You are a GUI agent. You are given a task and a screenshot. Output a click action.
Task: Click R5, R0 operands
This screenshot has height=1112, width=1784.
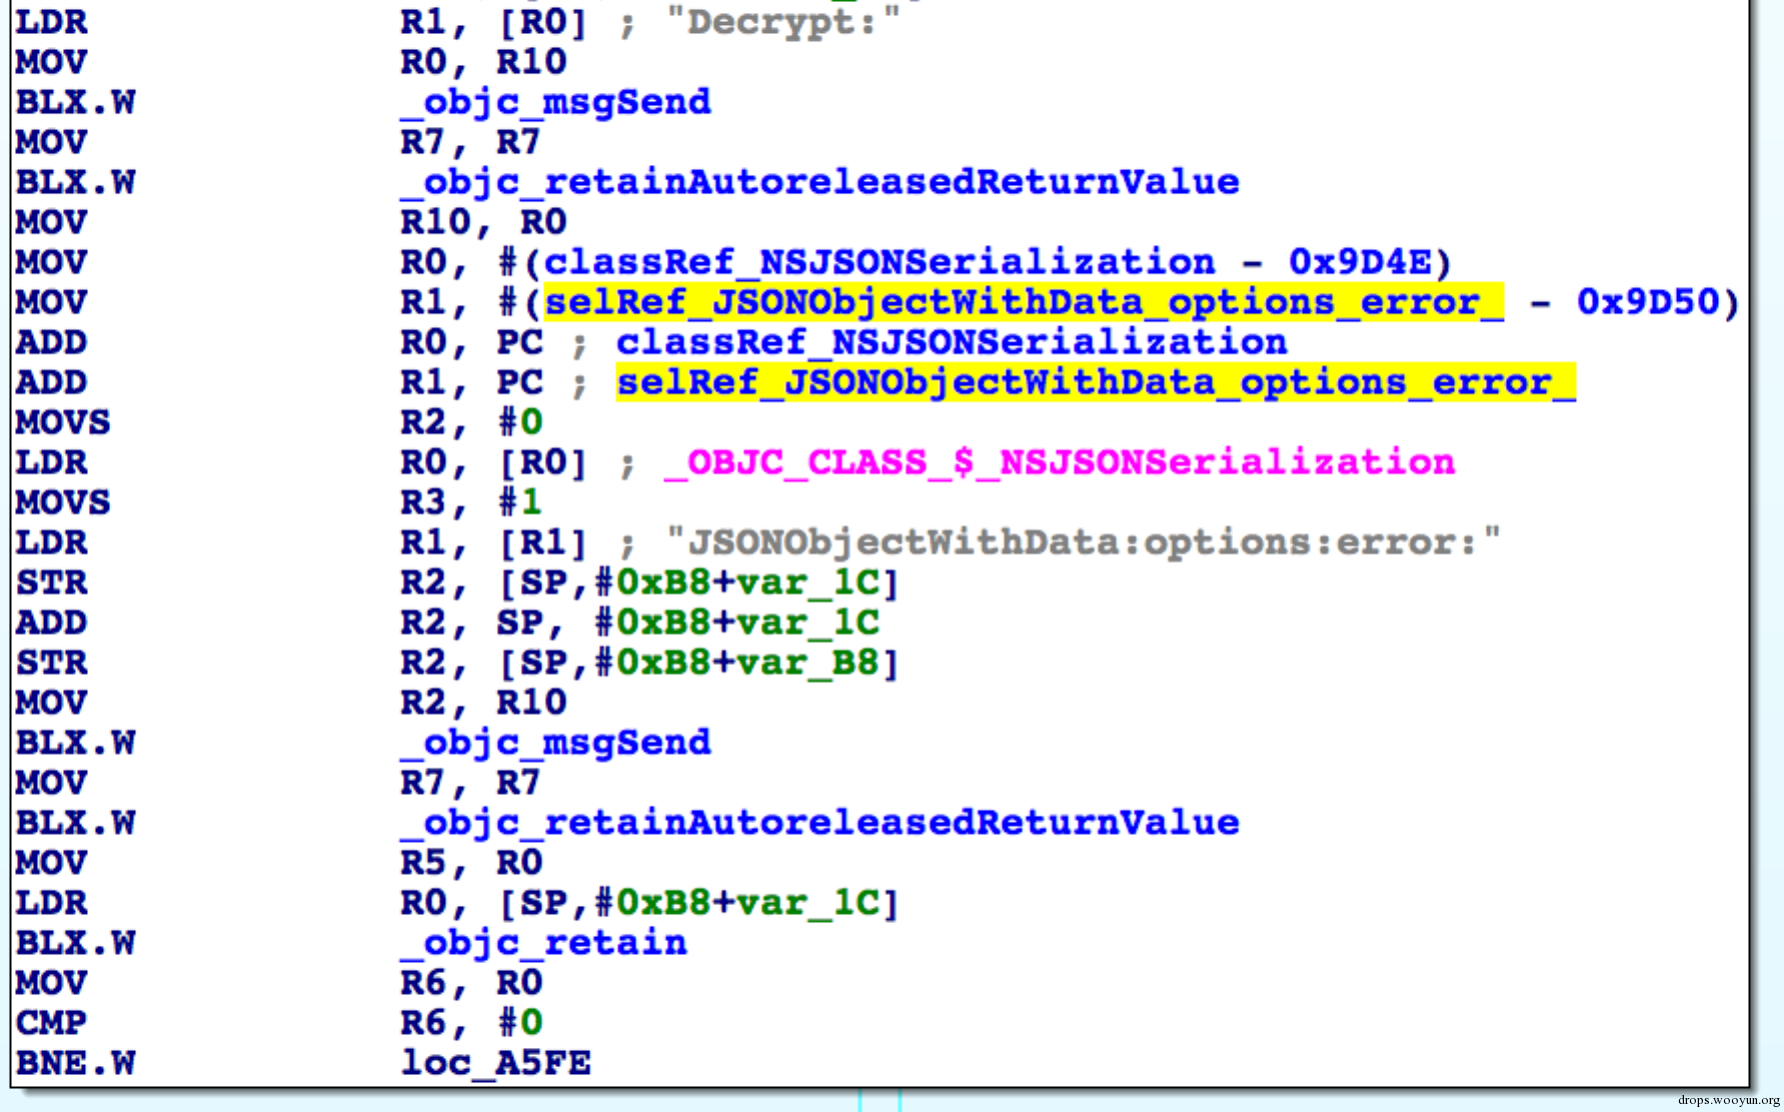click(x=471, y=862)
